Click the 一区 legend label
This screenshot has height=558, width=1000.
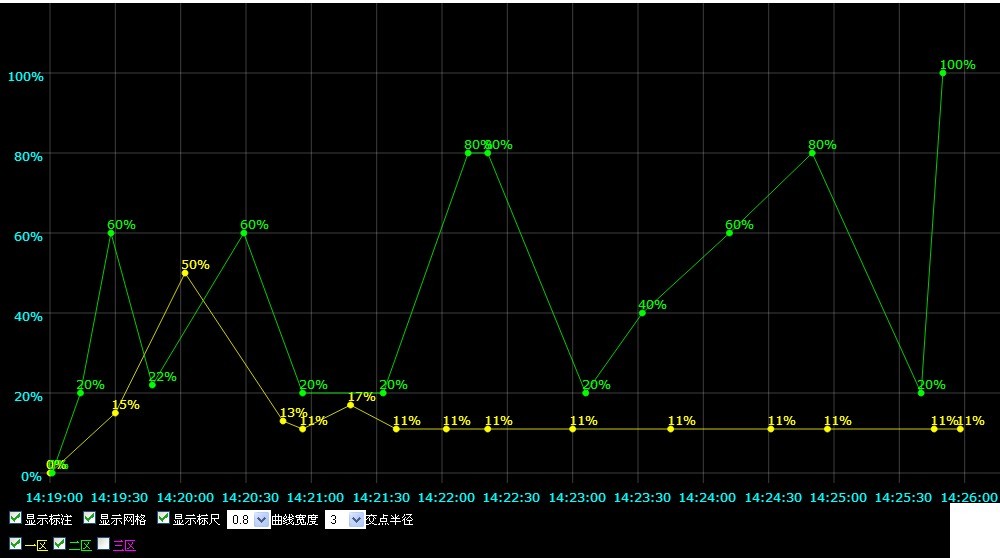coord(36,545)
